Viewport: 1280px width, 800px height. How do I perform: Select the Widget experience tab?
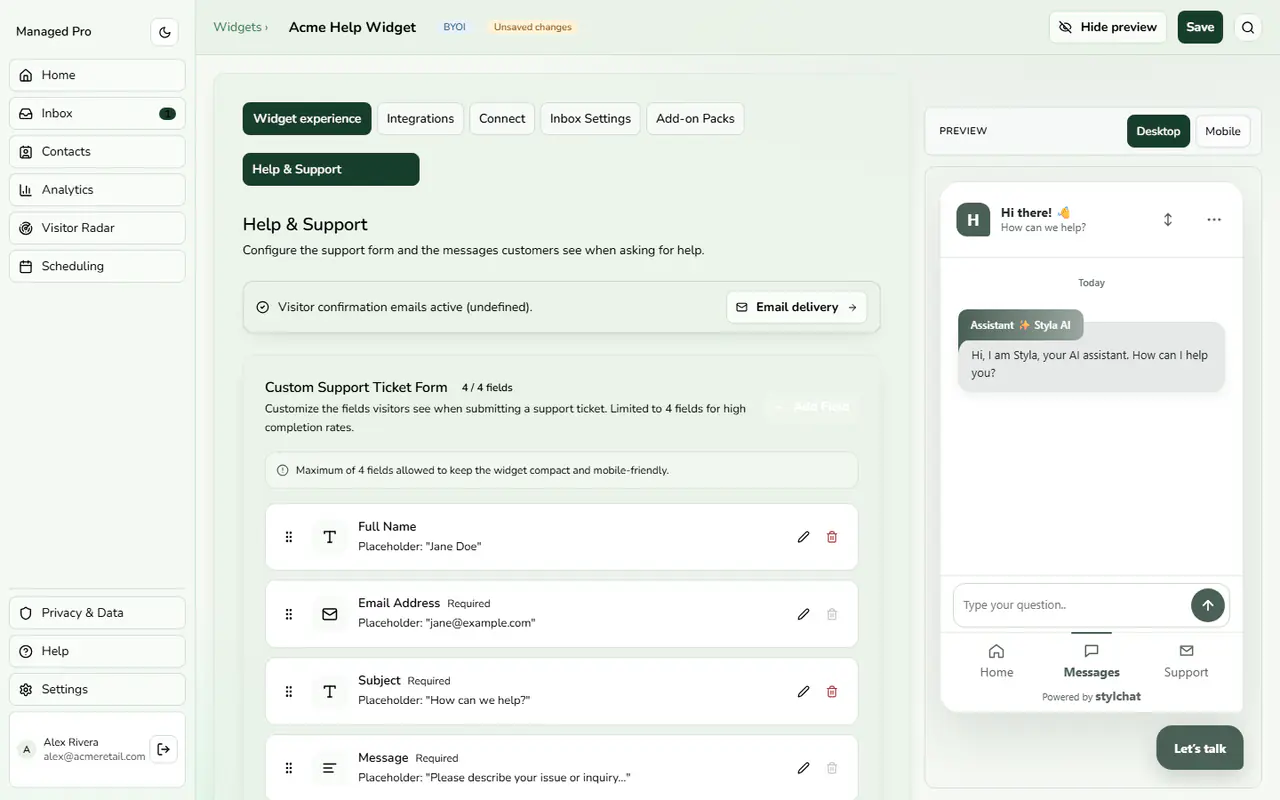click(x=307, y=118)
